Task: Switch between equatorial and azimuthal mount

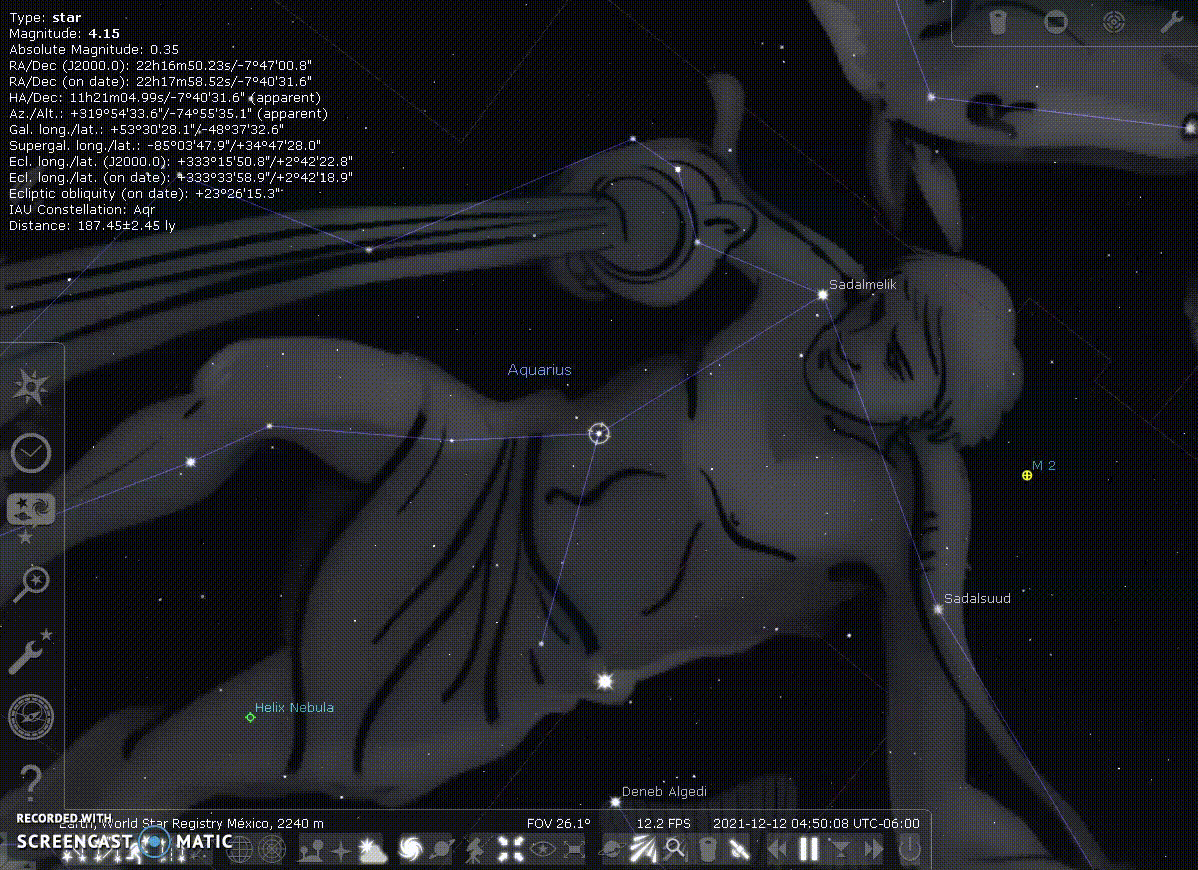Action: point(475,849)
